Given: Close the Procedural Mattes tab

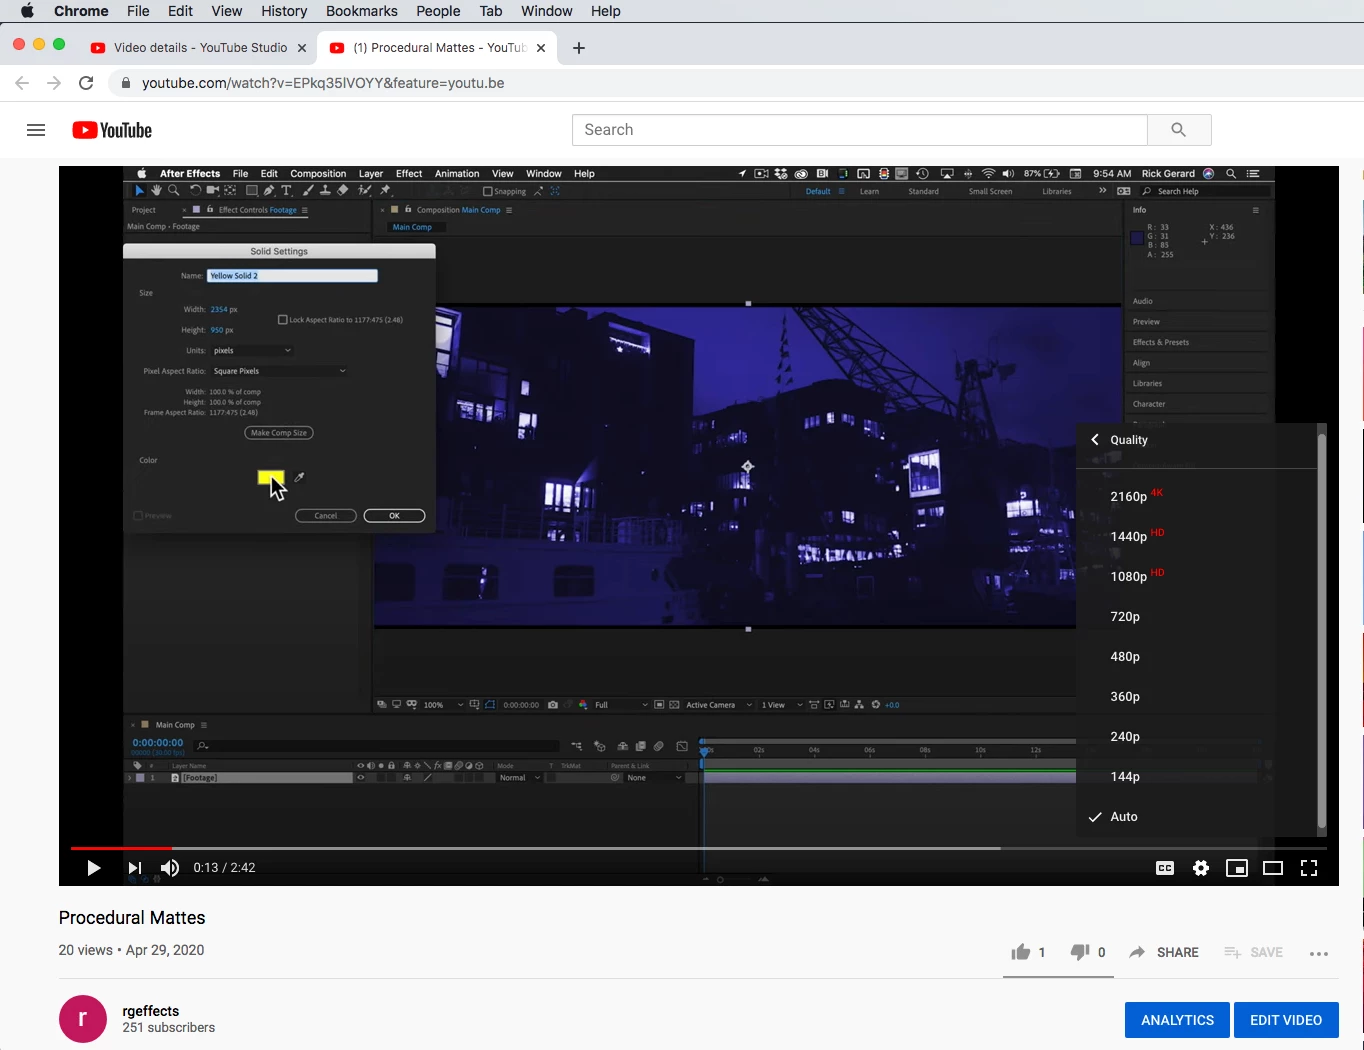Looking at the screenshot, I should click(541, 48).
